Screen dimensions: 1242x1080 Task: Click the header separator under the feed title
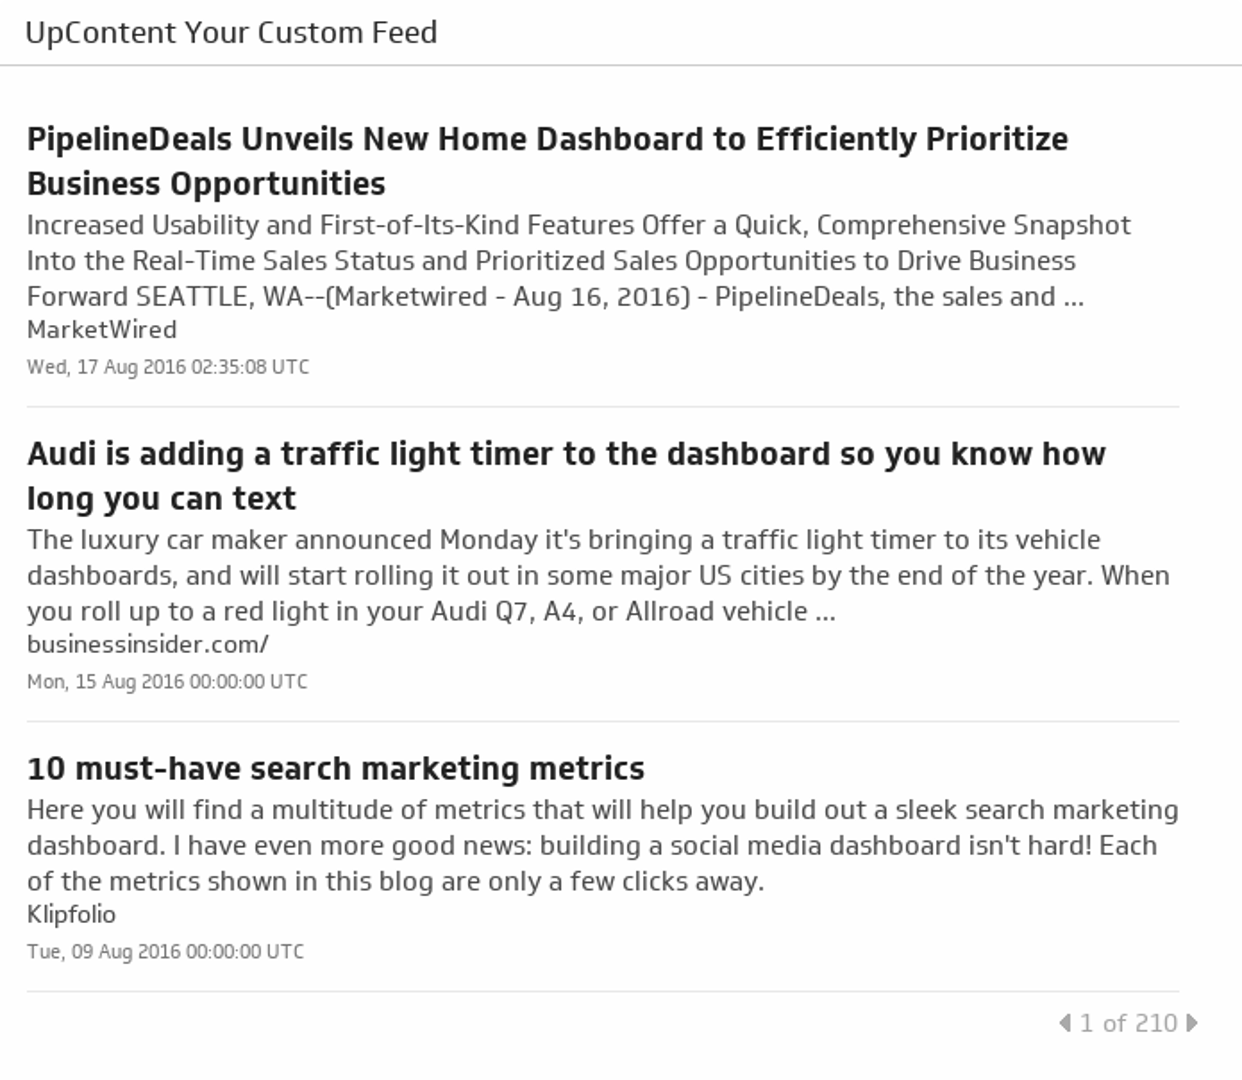[x=620, y=66]
